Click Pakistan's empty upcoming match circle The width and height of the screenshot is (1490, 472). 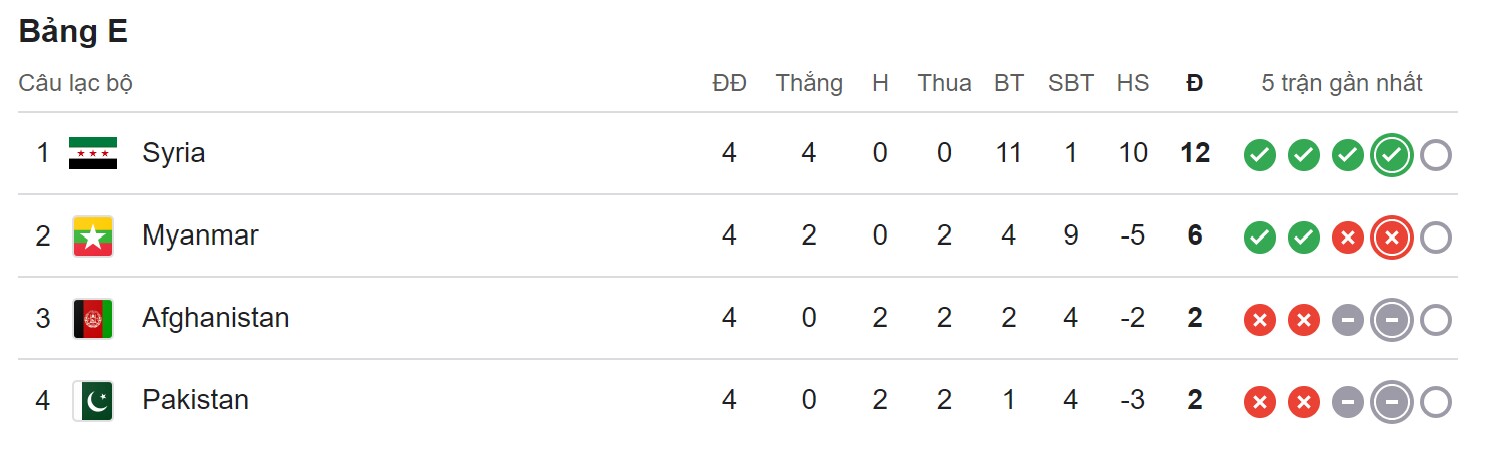1435,402
